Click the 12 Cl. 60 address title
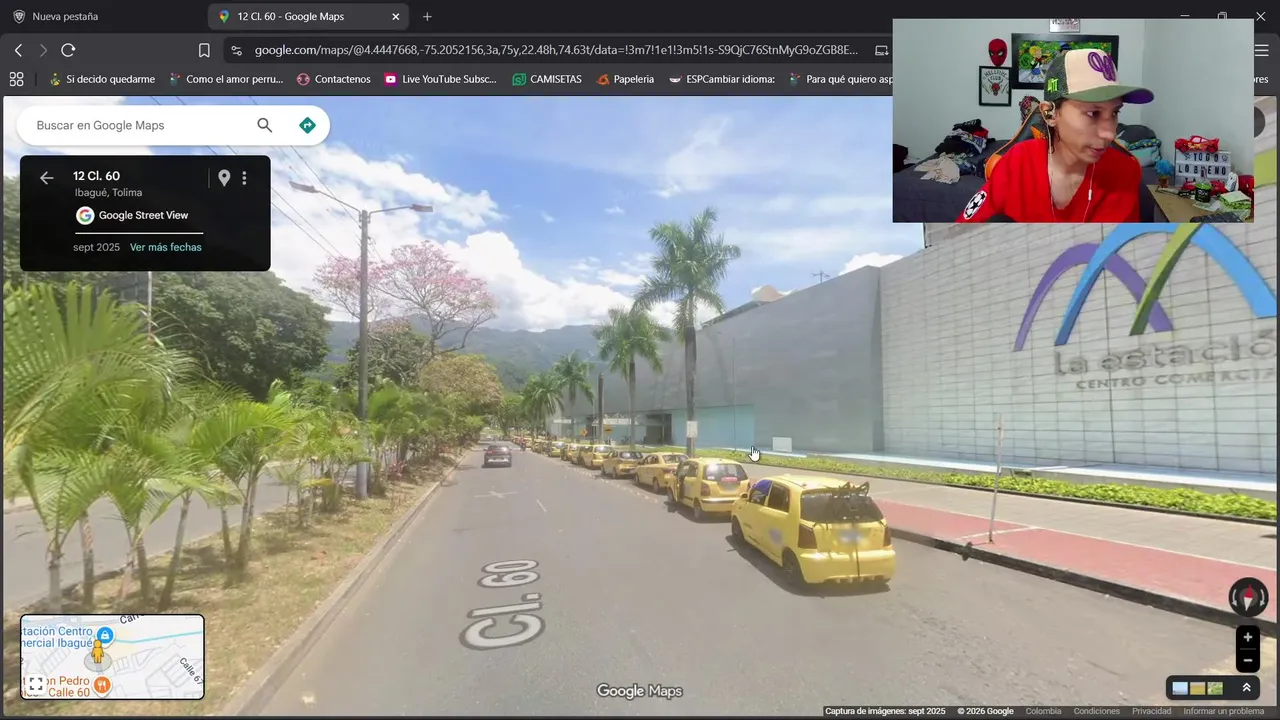 (x=96, y=176)
